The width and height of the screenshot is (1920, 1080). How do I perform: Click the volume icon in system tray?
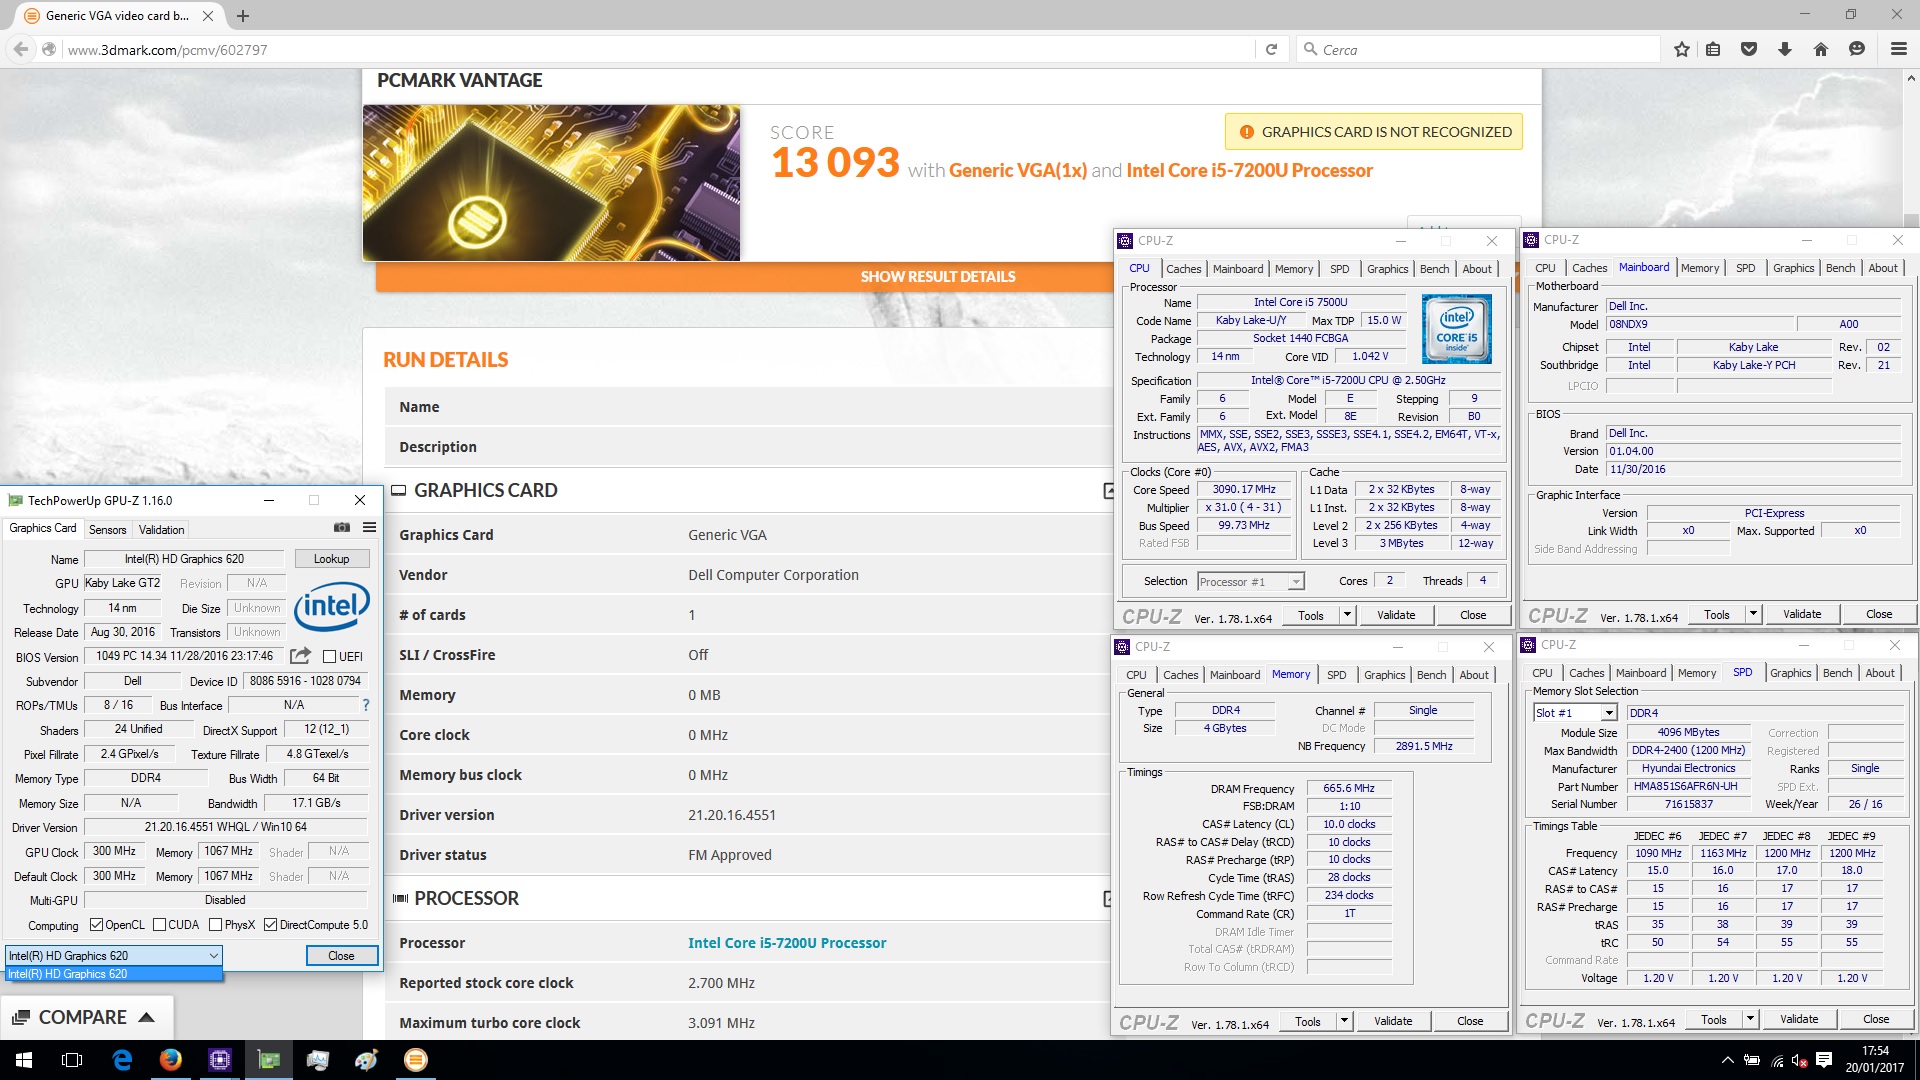[x=1800, y=1060]
